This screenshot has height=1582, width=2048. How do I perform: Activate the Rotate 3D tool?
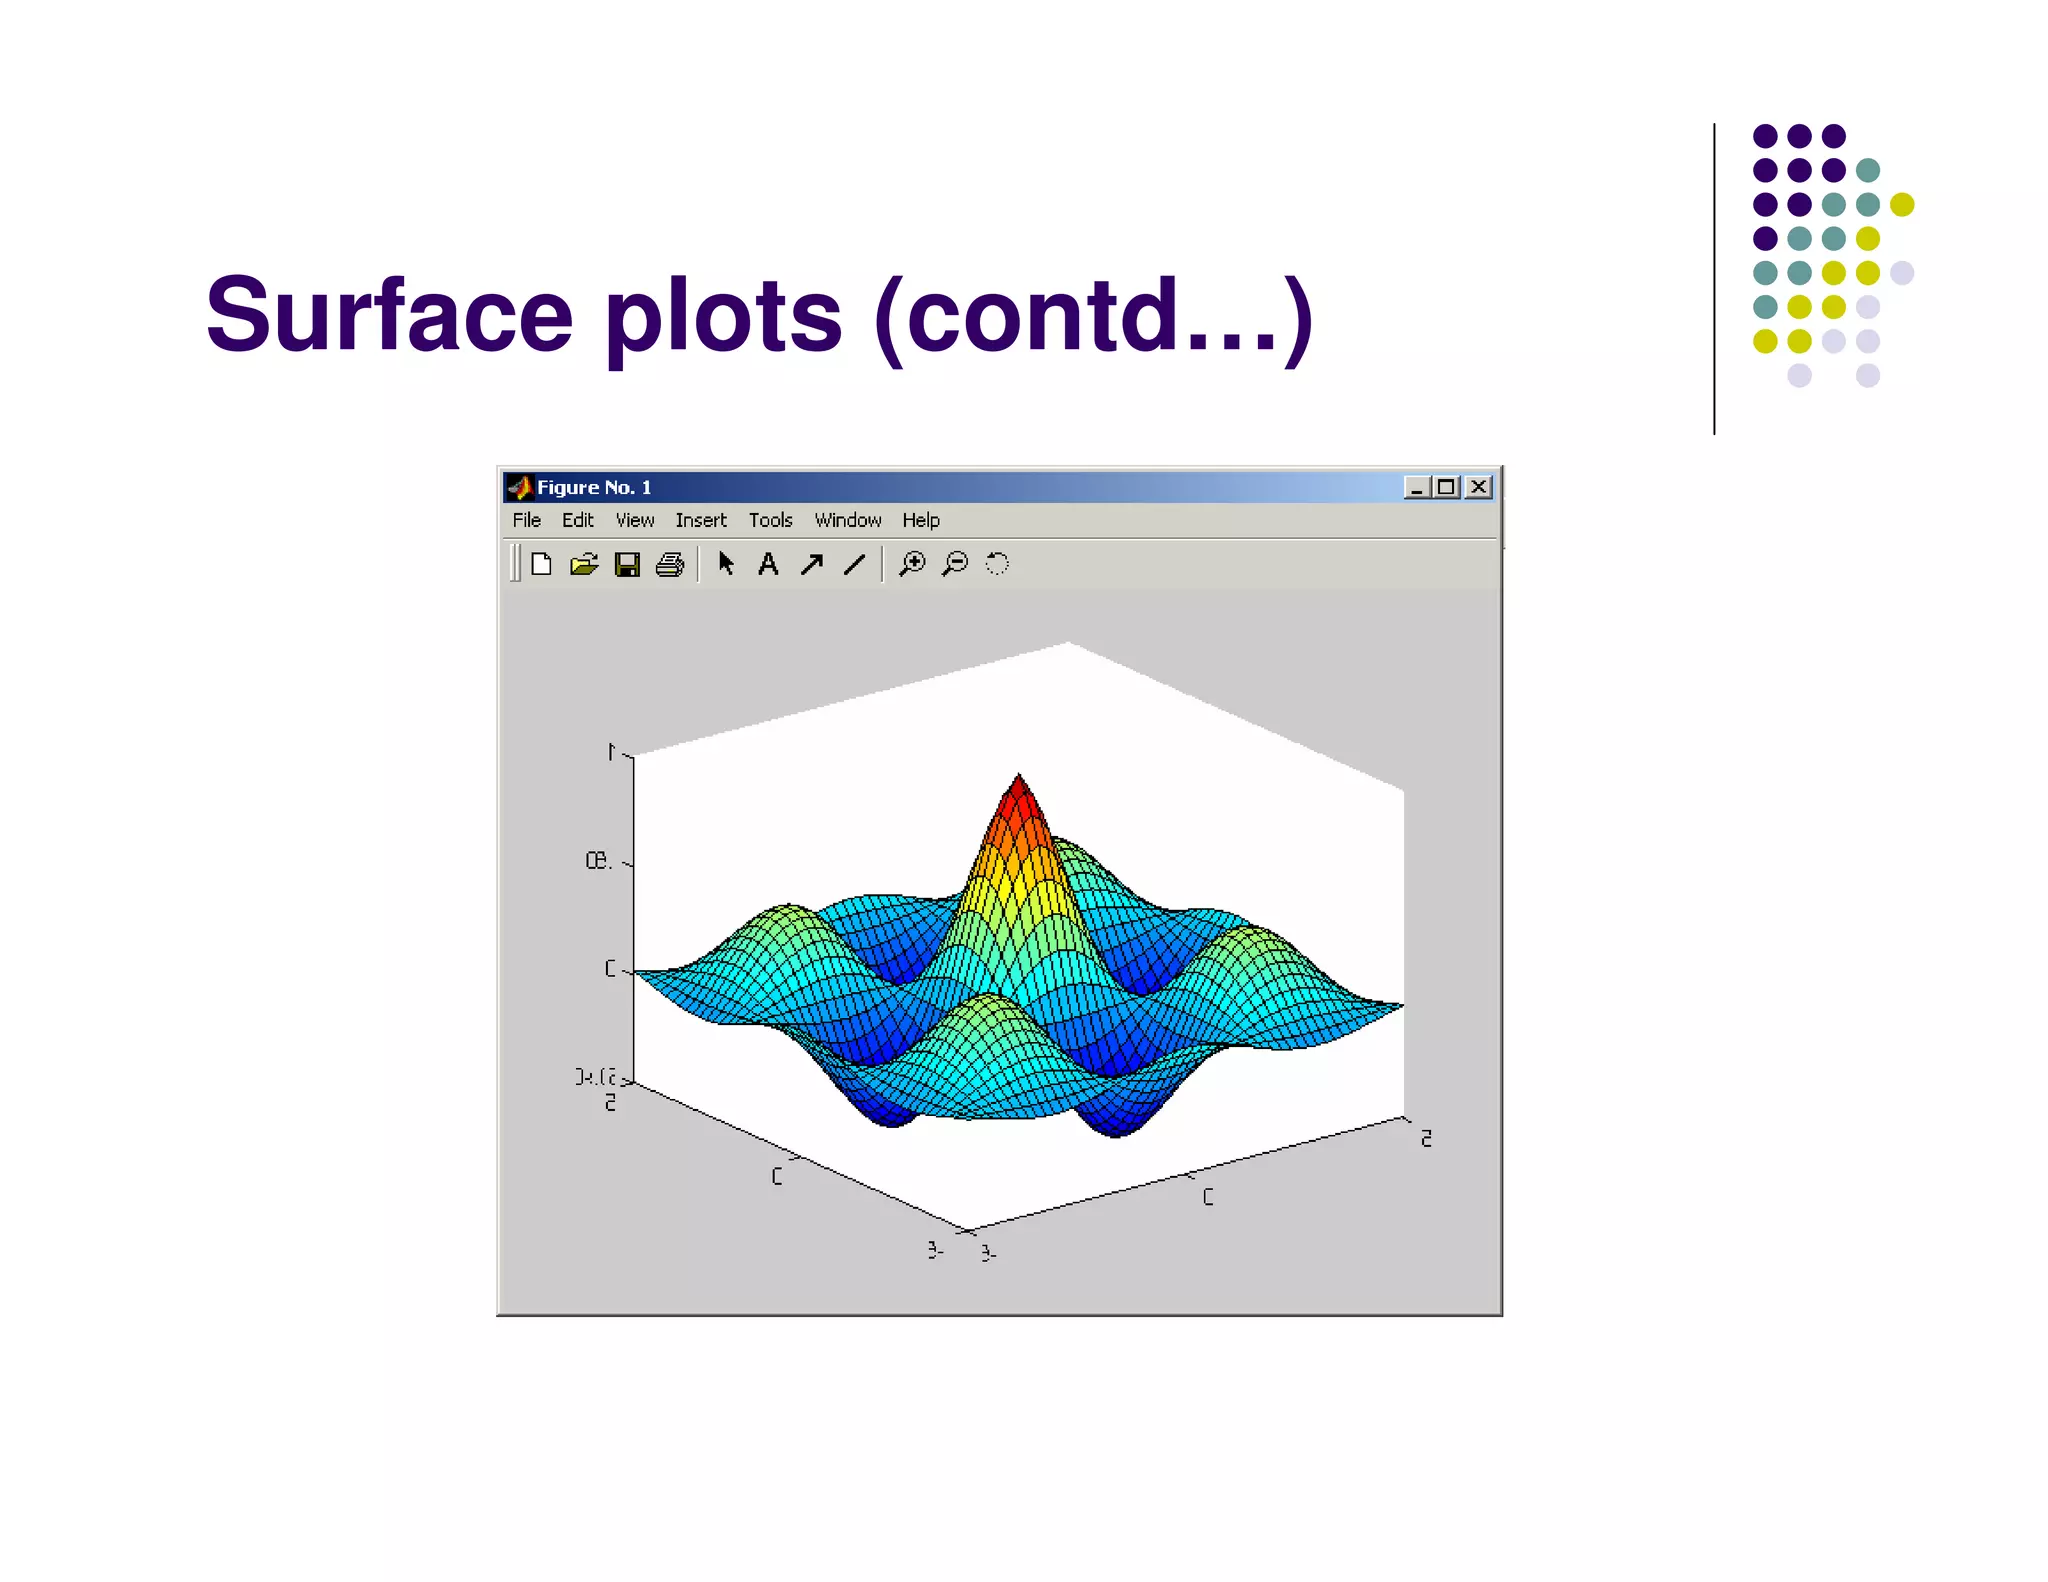997,564
